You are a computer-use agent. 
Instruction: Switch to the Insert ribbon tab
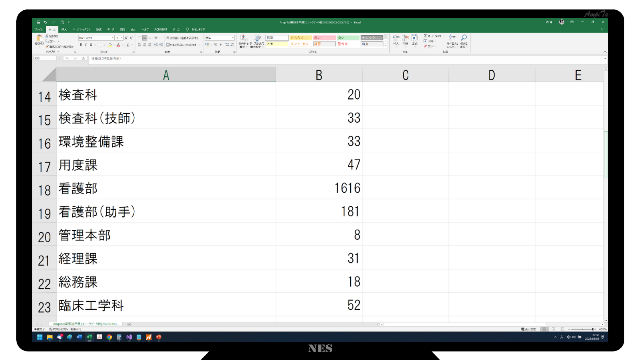(x=64, y=29)
